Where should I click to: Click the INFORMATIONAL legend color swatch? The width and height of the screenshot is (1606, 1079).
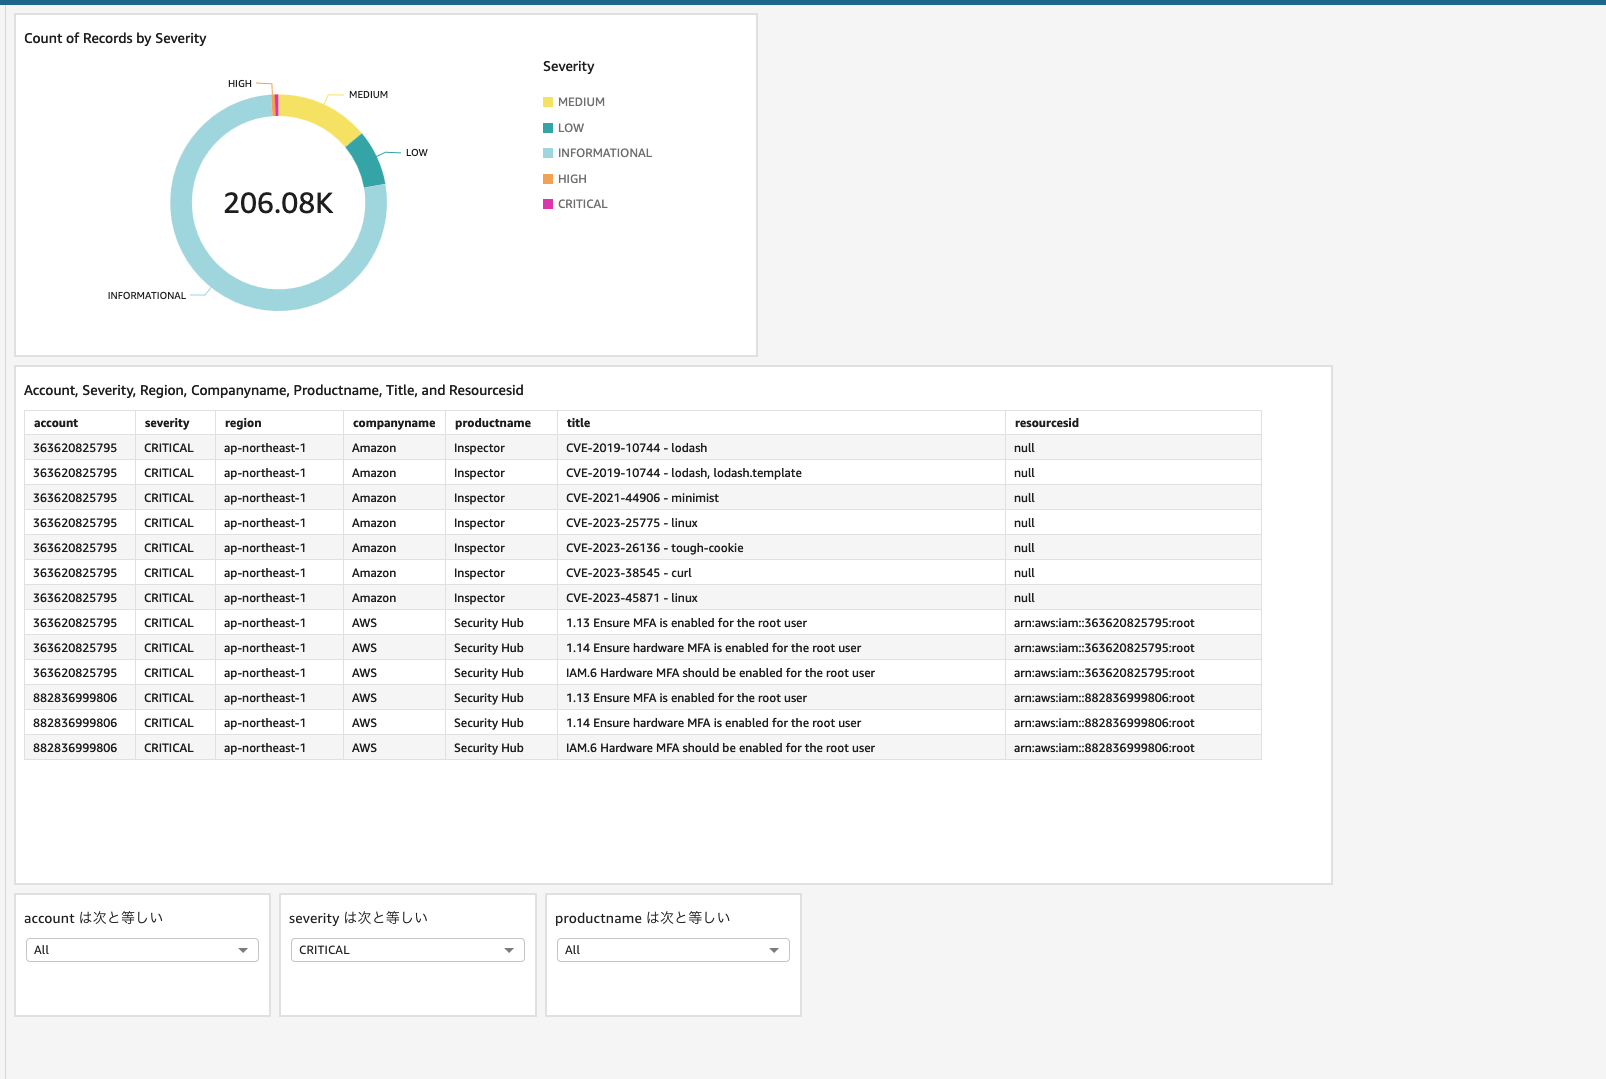(x=548, y=153)
